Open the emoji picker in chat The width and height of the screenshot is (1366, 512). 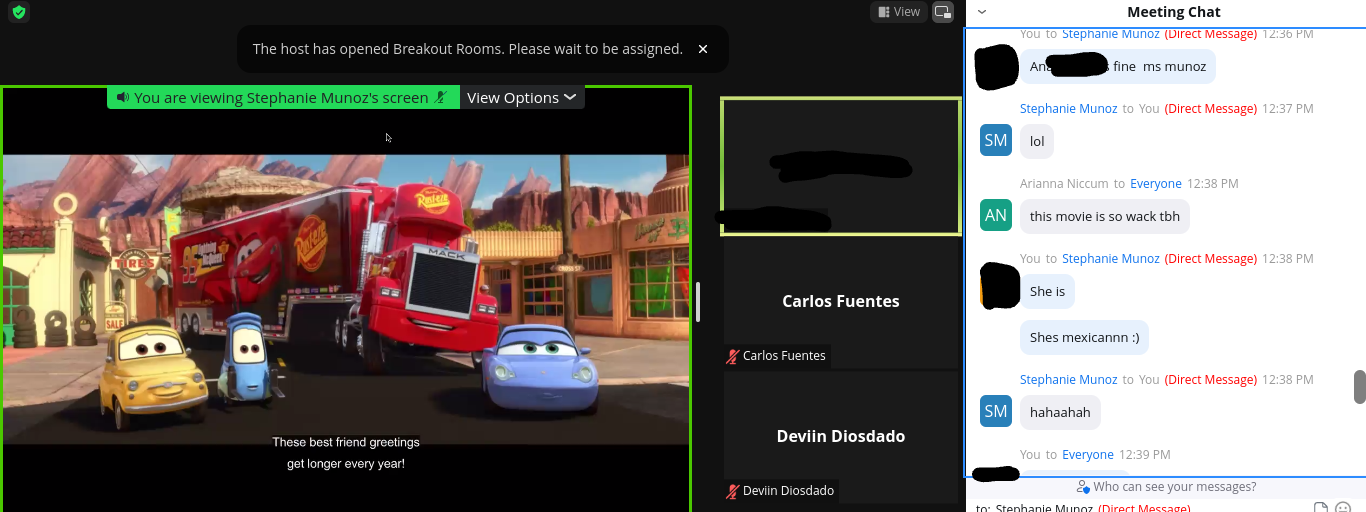coord(1343,508)
